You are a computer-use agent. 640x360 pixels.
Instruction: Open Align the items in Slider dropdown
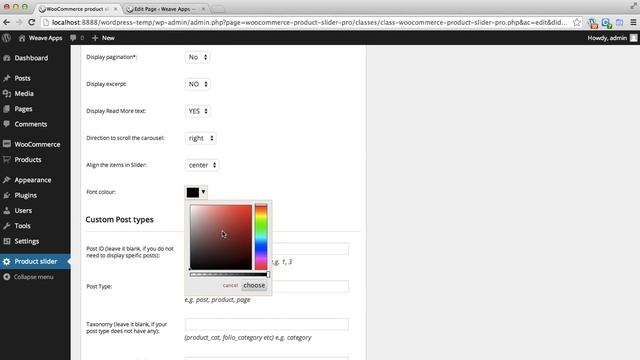(x=202, y=165)
